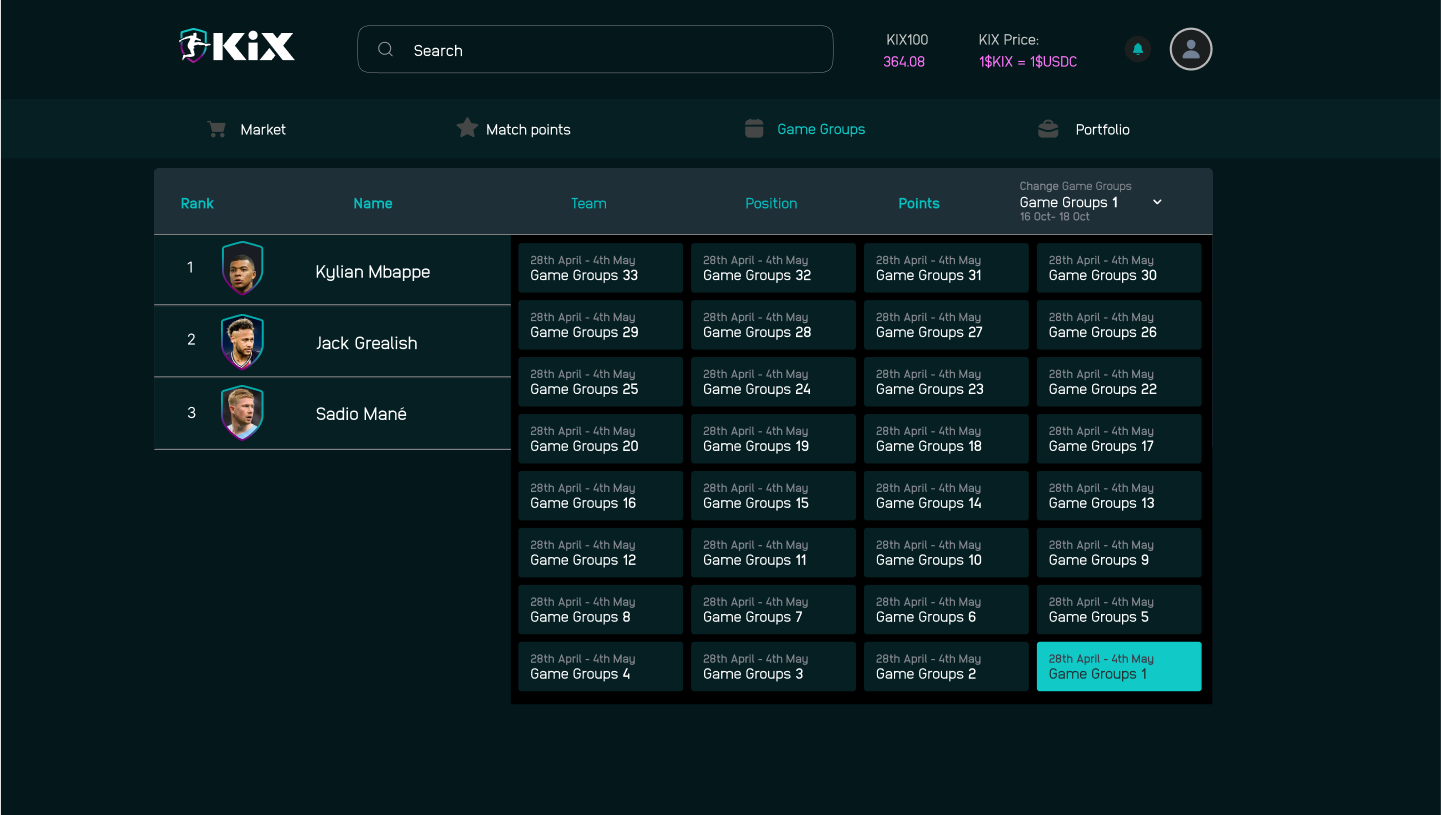Select Game Groups 31 option
Screen dimensions: 1441x815
coord(946,268)
